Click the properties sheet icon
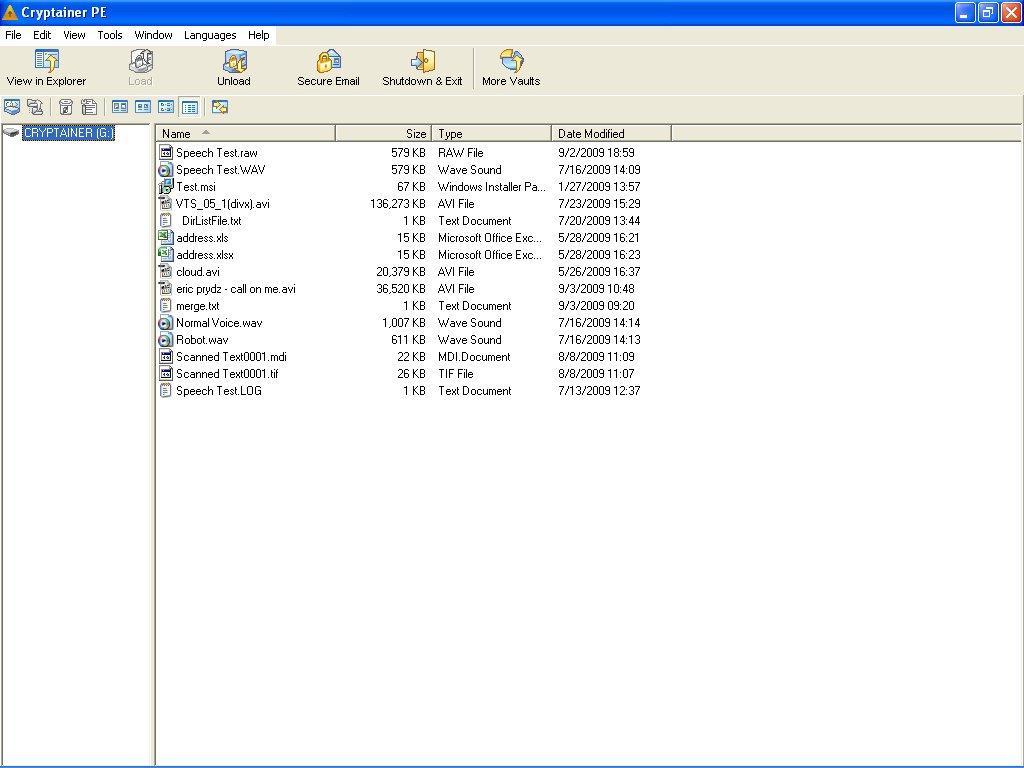Image resolution: width=1024 pixels, height=768 pixels. click(89, 107)
